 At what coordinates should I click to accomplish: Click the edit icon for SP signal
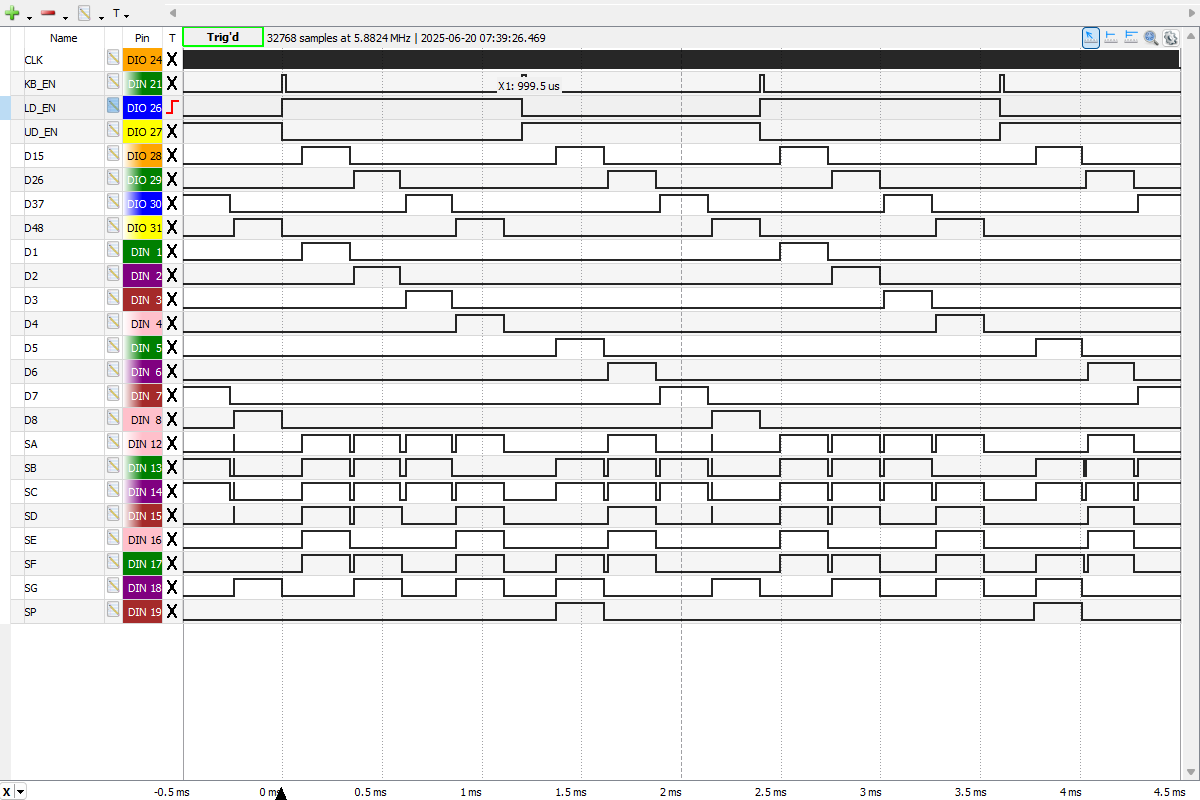point(113,611)
